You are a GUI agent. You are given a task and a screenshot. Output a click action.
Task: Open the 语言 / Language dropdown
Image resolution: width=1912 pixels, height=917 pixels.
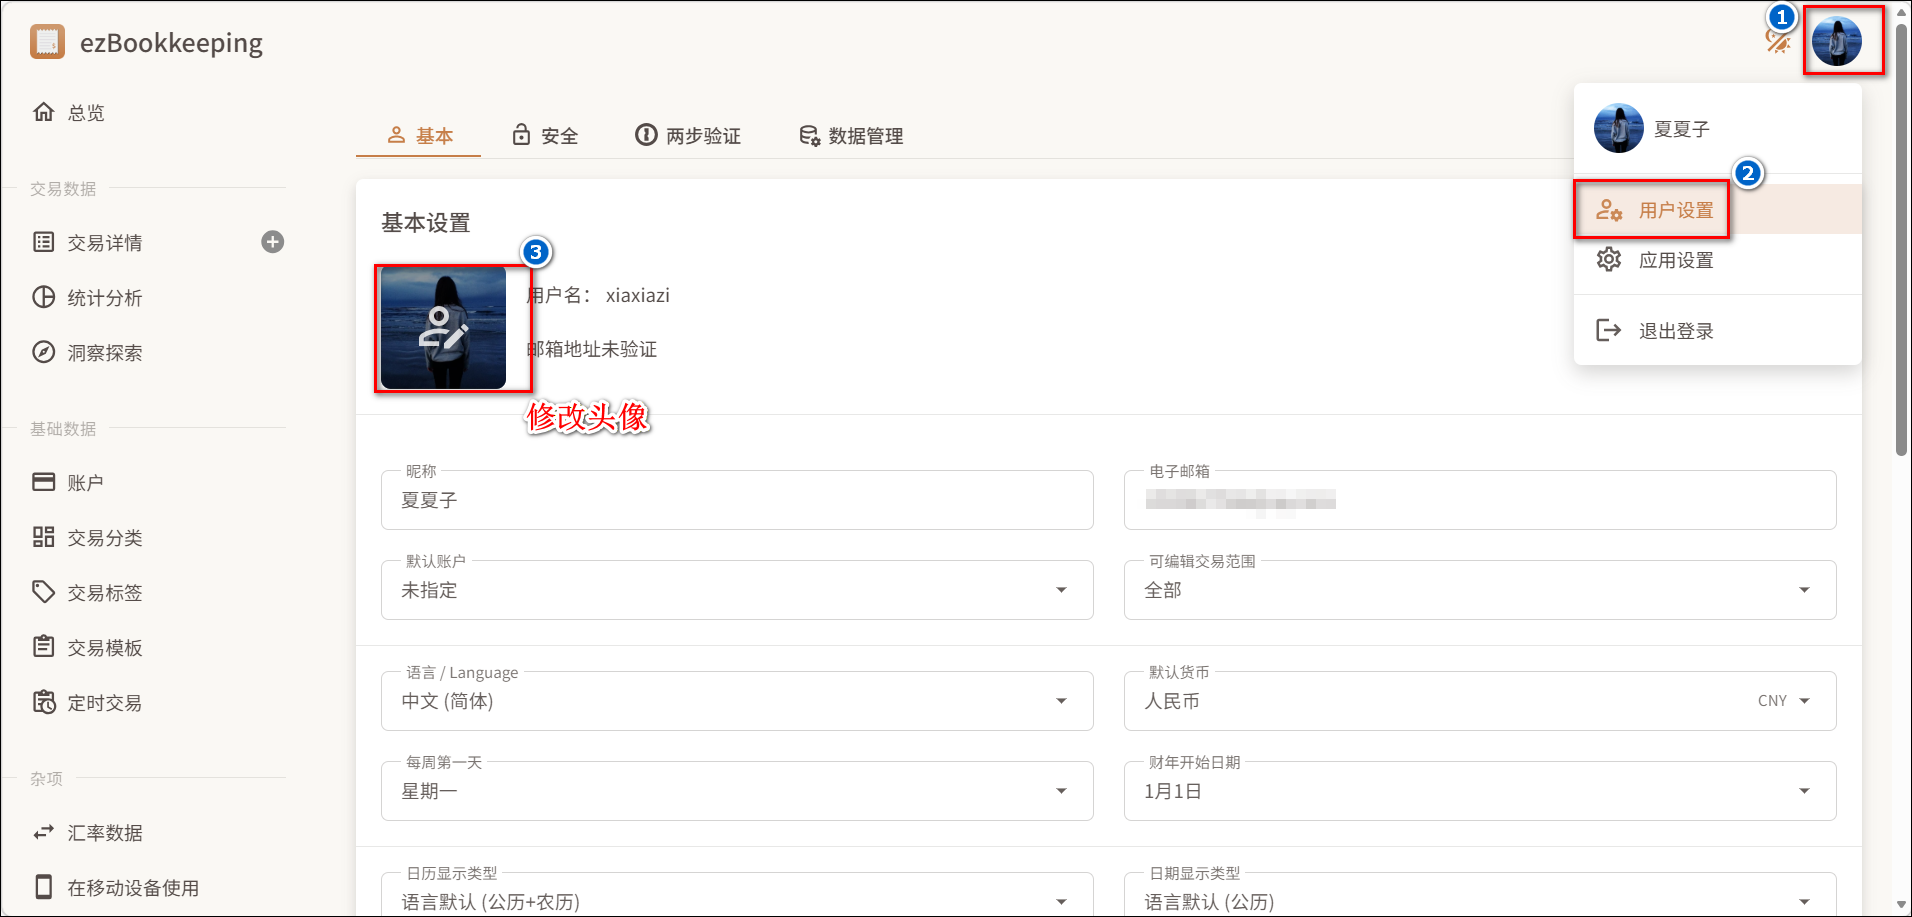[x=736, y=701]
